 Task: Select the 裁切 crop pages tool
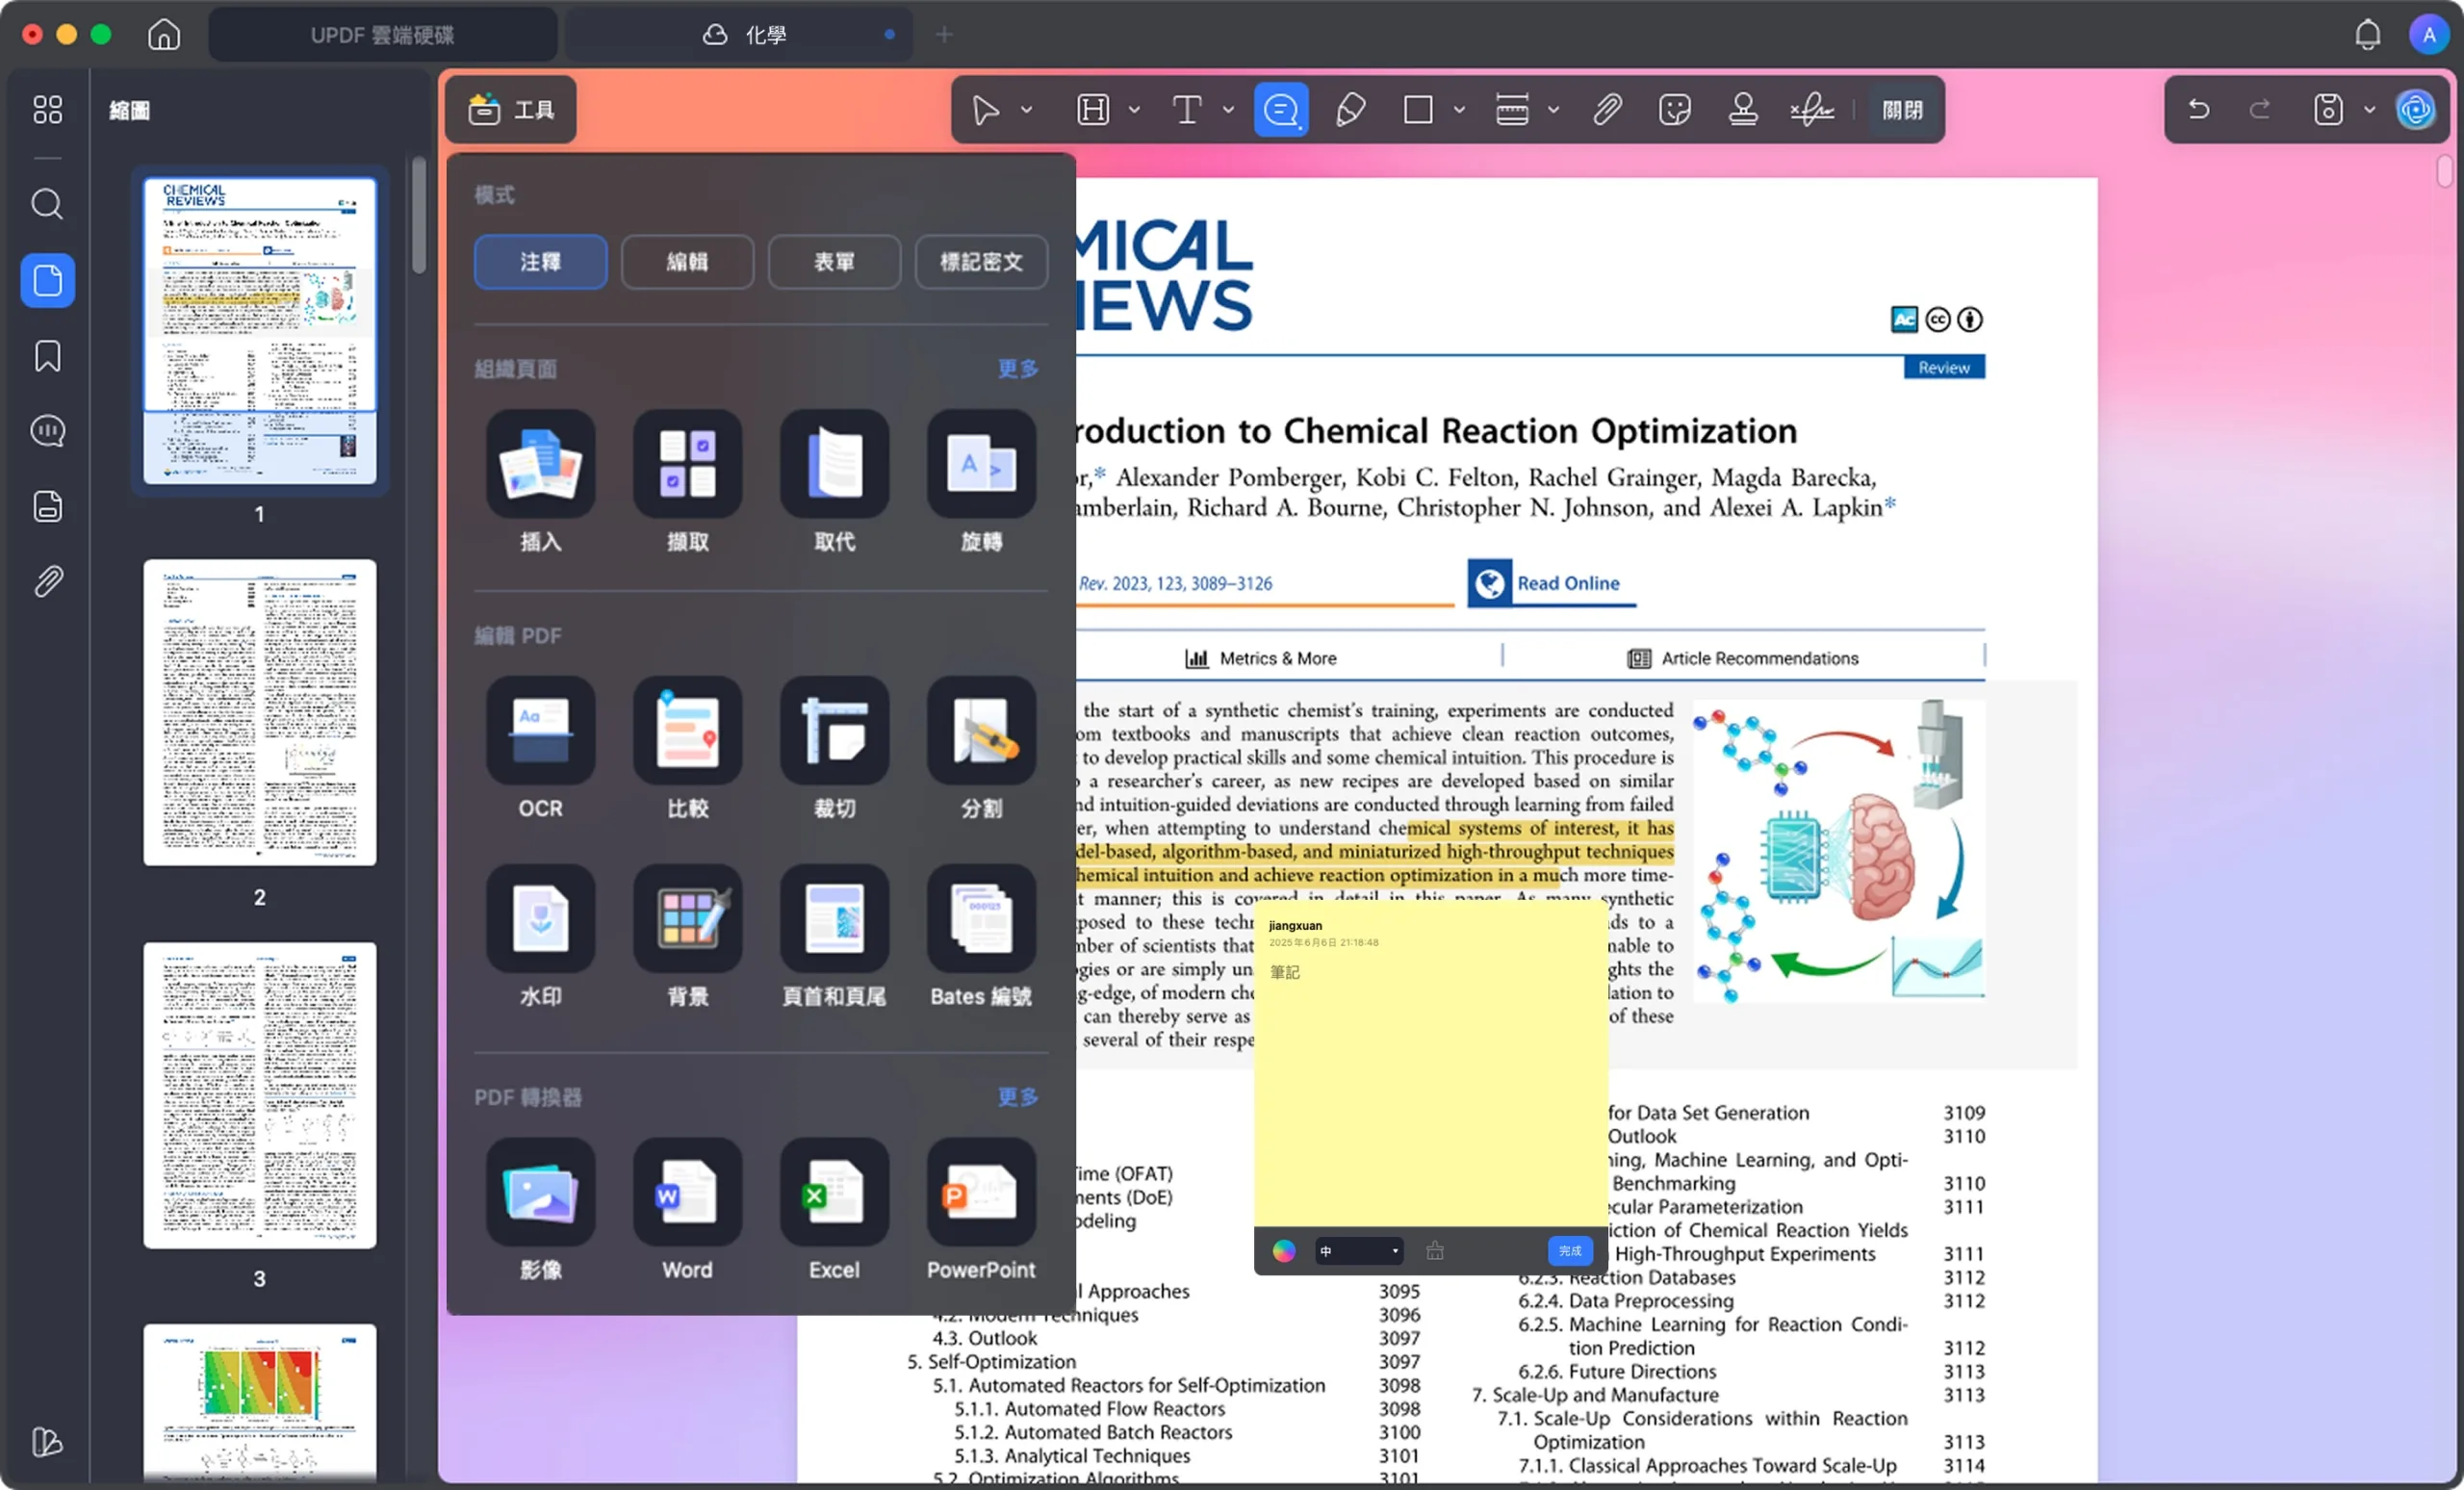[834, 731]
